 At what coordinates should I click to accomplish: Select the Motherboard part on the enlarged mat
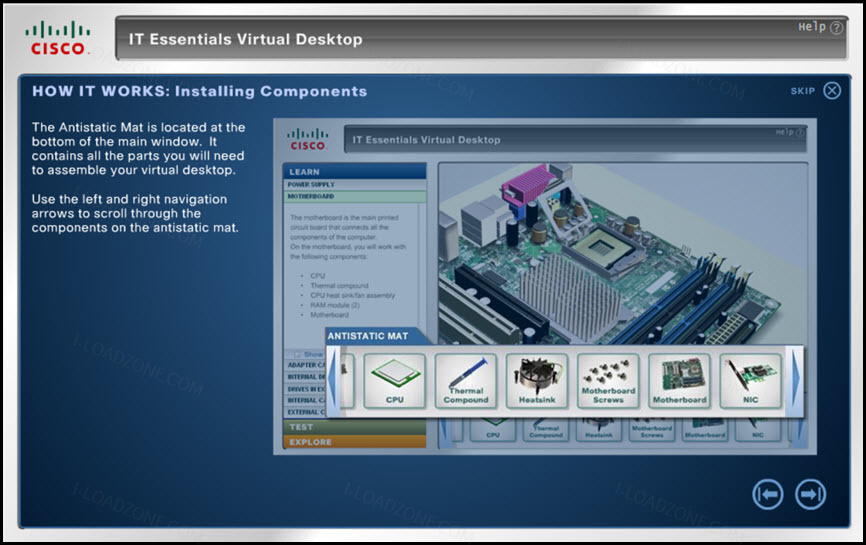pyautogui.click(x=679, y=381)
